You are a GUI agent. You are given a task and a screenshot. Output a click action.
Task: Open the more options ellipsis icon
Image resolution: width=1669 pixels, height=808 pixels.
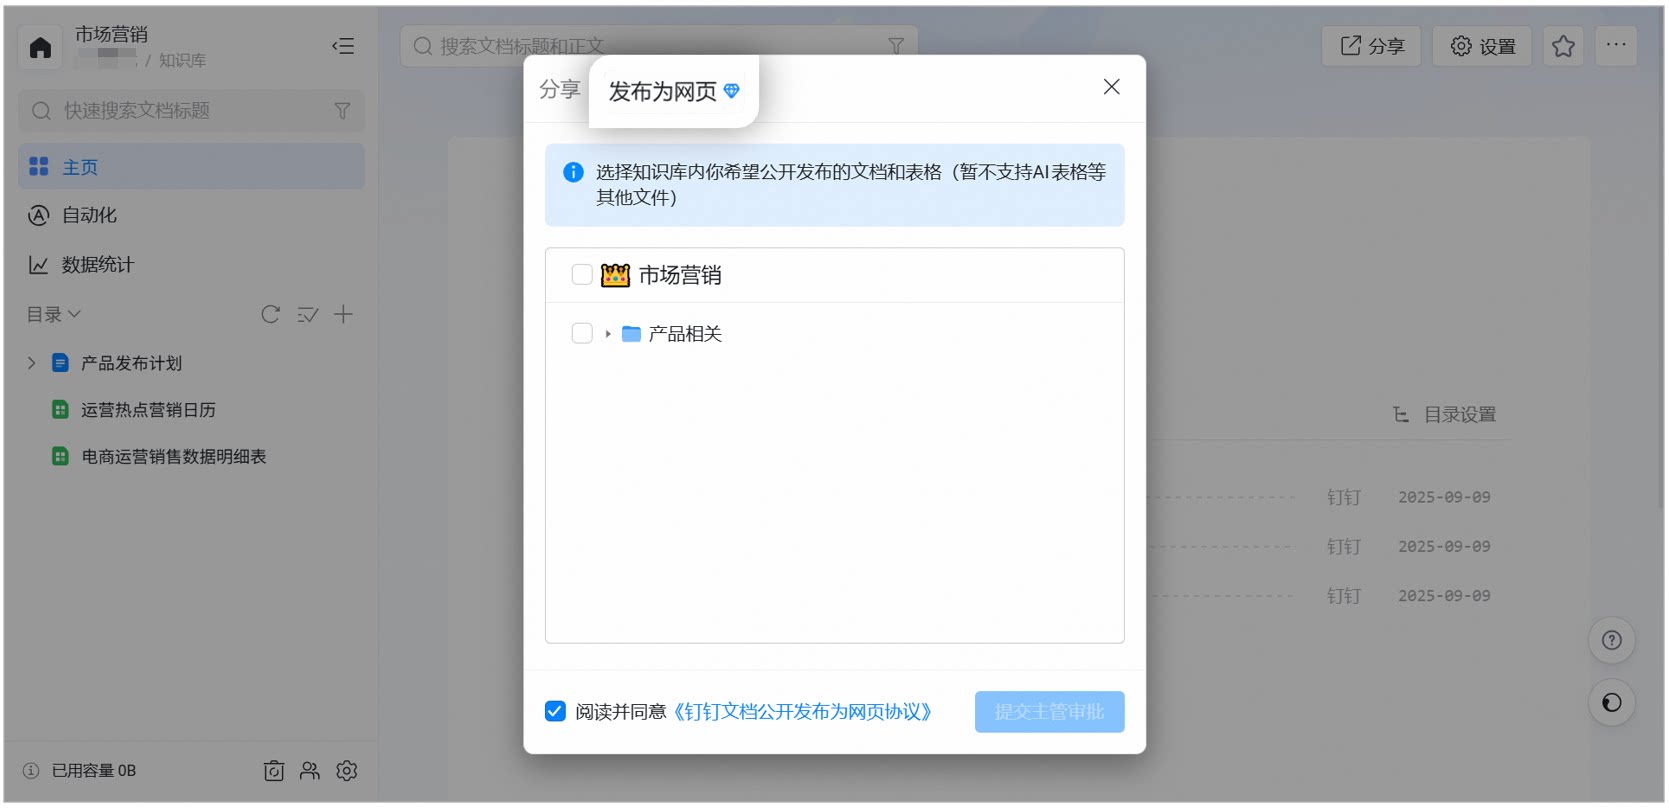coord(1616,45)
